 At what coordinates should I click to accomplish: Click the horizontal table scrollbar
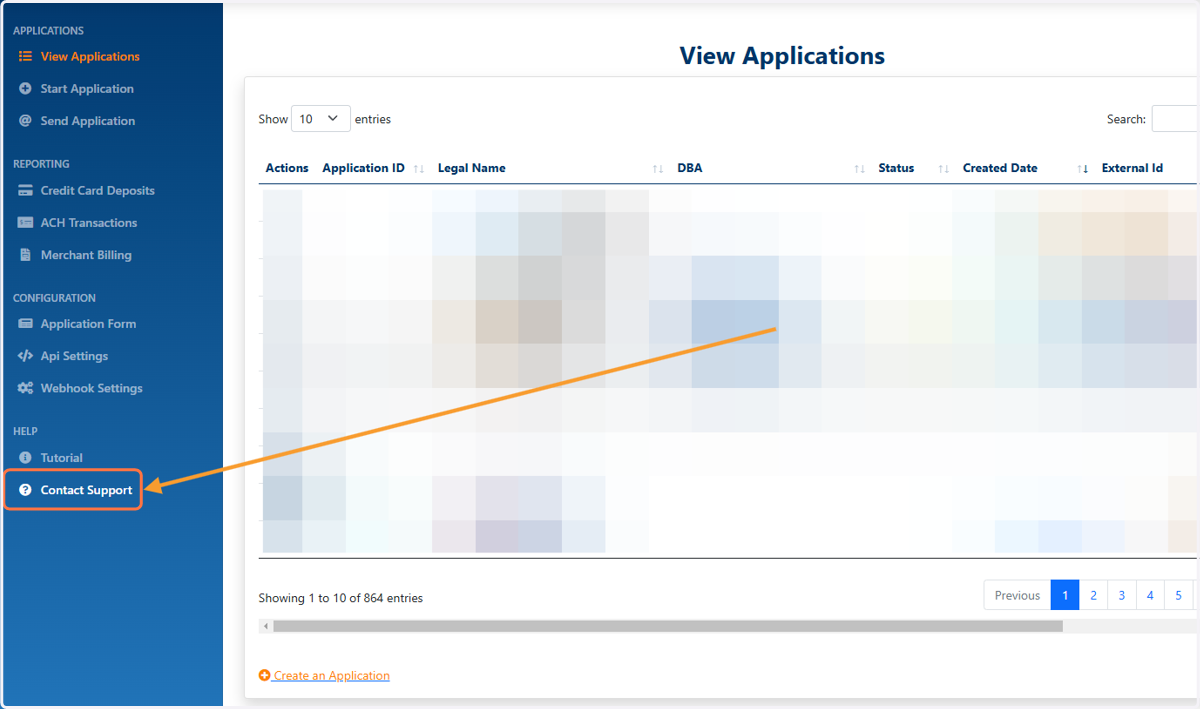click(667, 626)
